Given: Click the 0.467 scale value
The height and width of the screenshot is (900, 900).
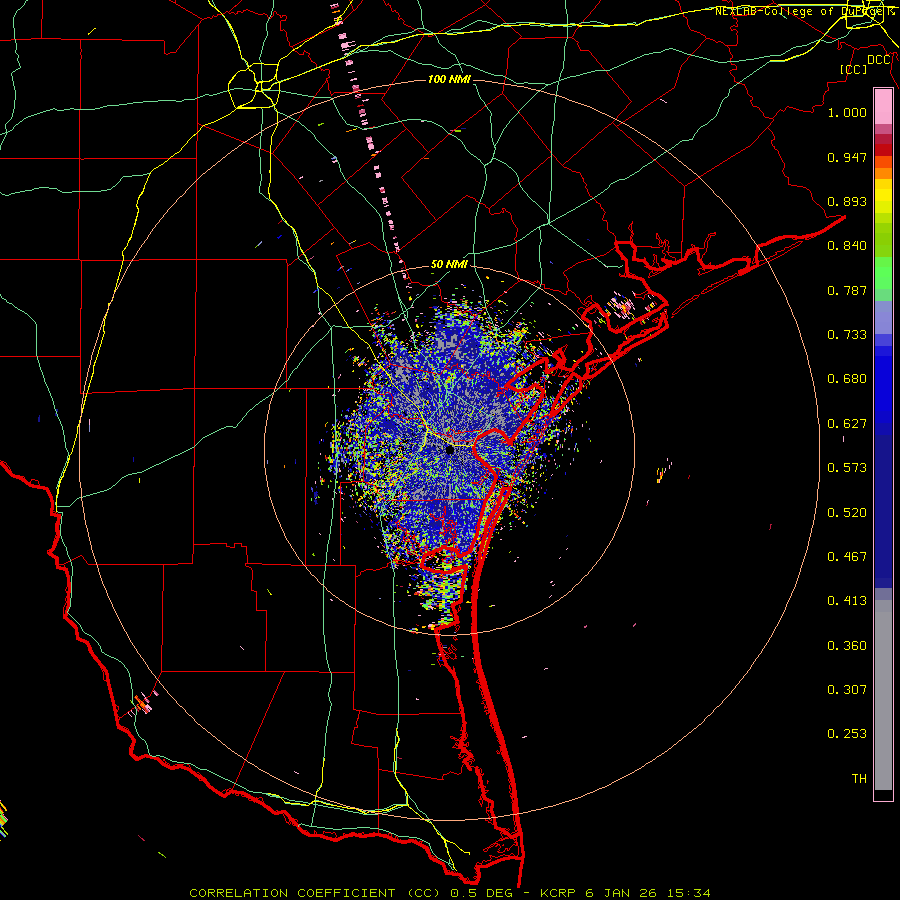Looking at the screenshot, I should (x=847, y=557).
